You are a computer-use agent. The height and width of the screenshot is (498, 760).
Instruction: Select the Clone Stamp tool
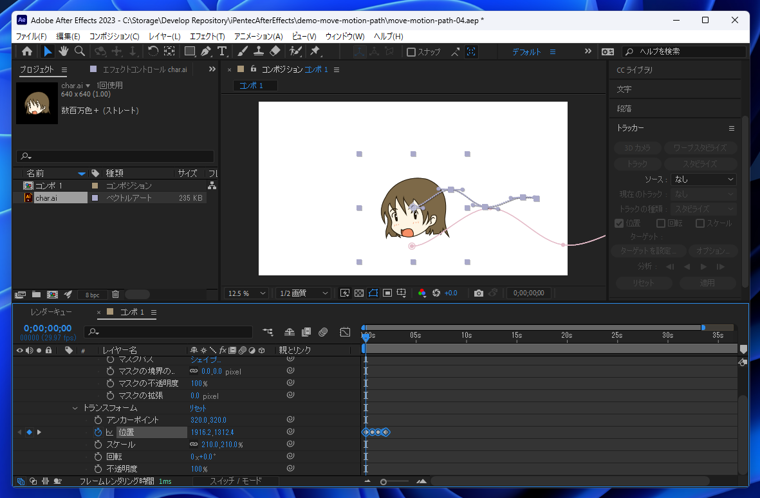pyautogui.click(x=258, y=51)
